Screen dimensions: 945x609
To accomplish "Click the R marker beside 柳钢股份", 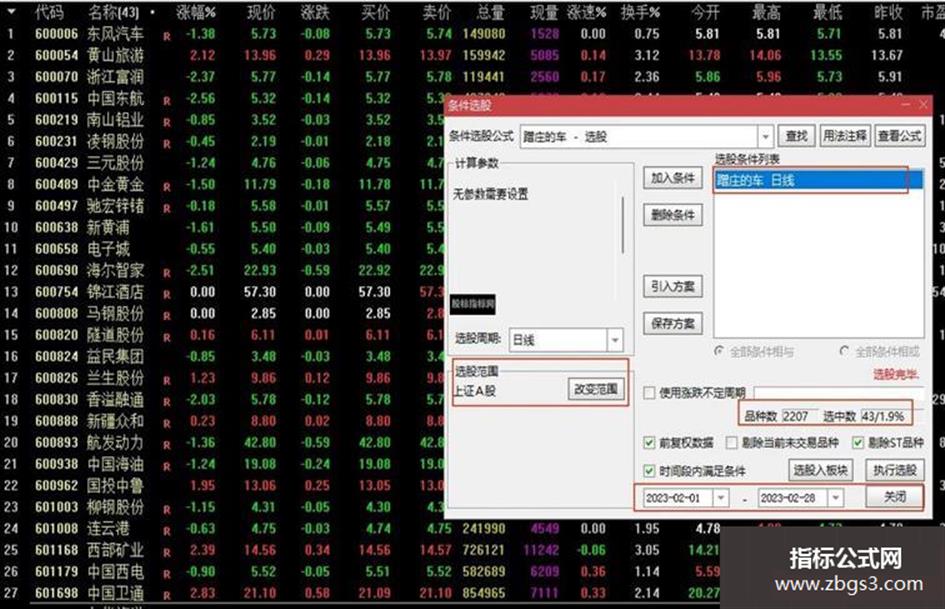I will [x=167, y=510].
